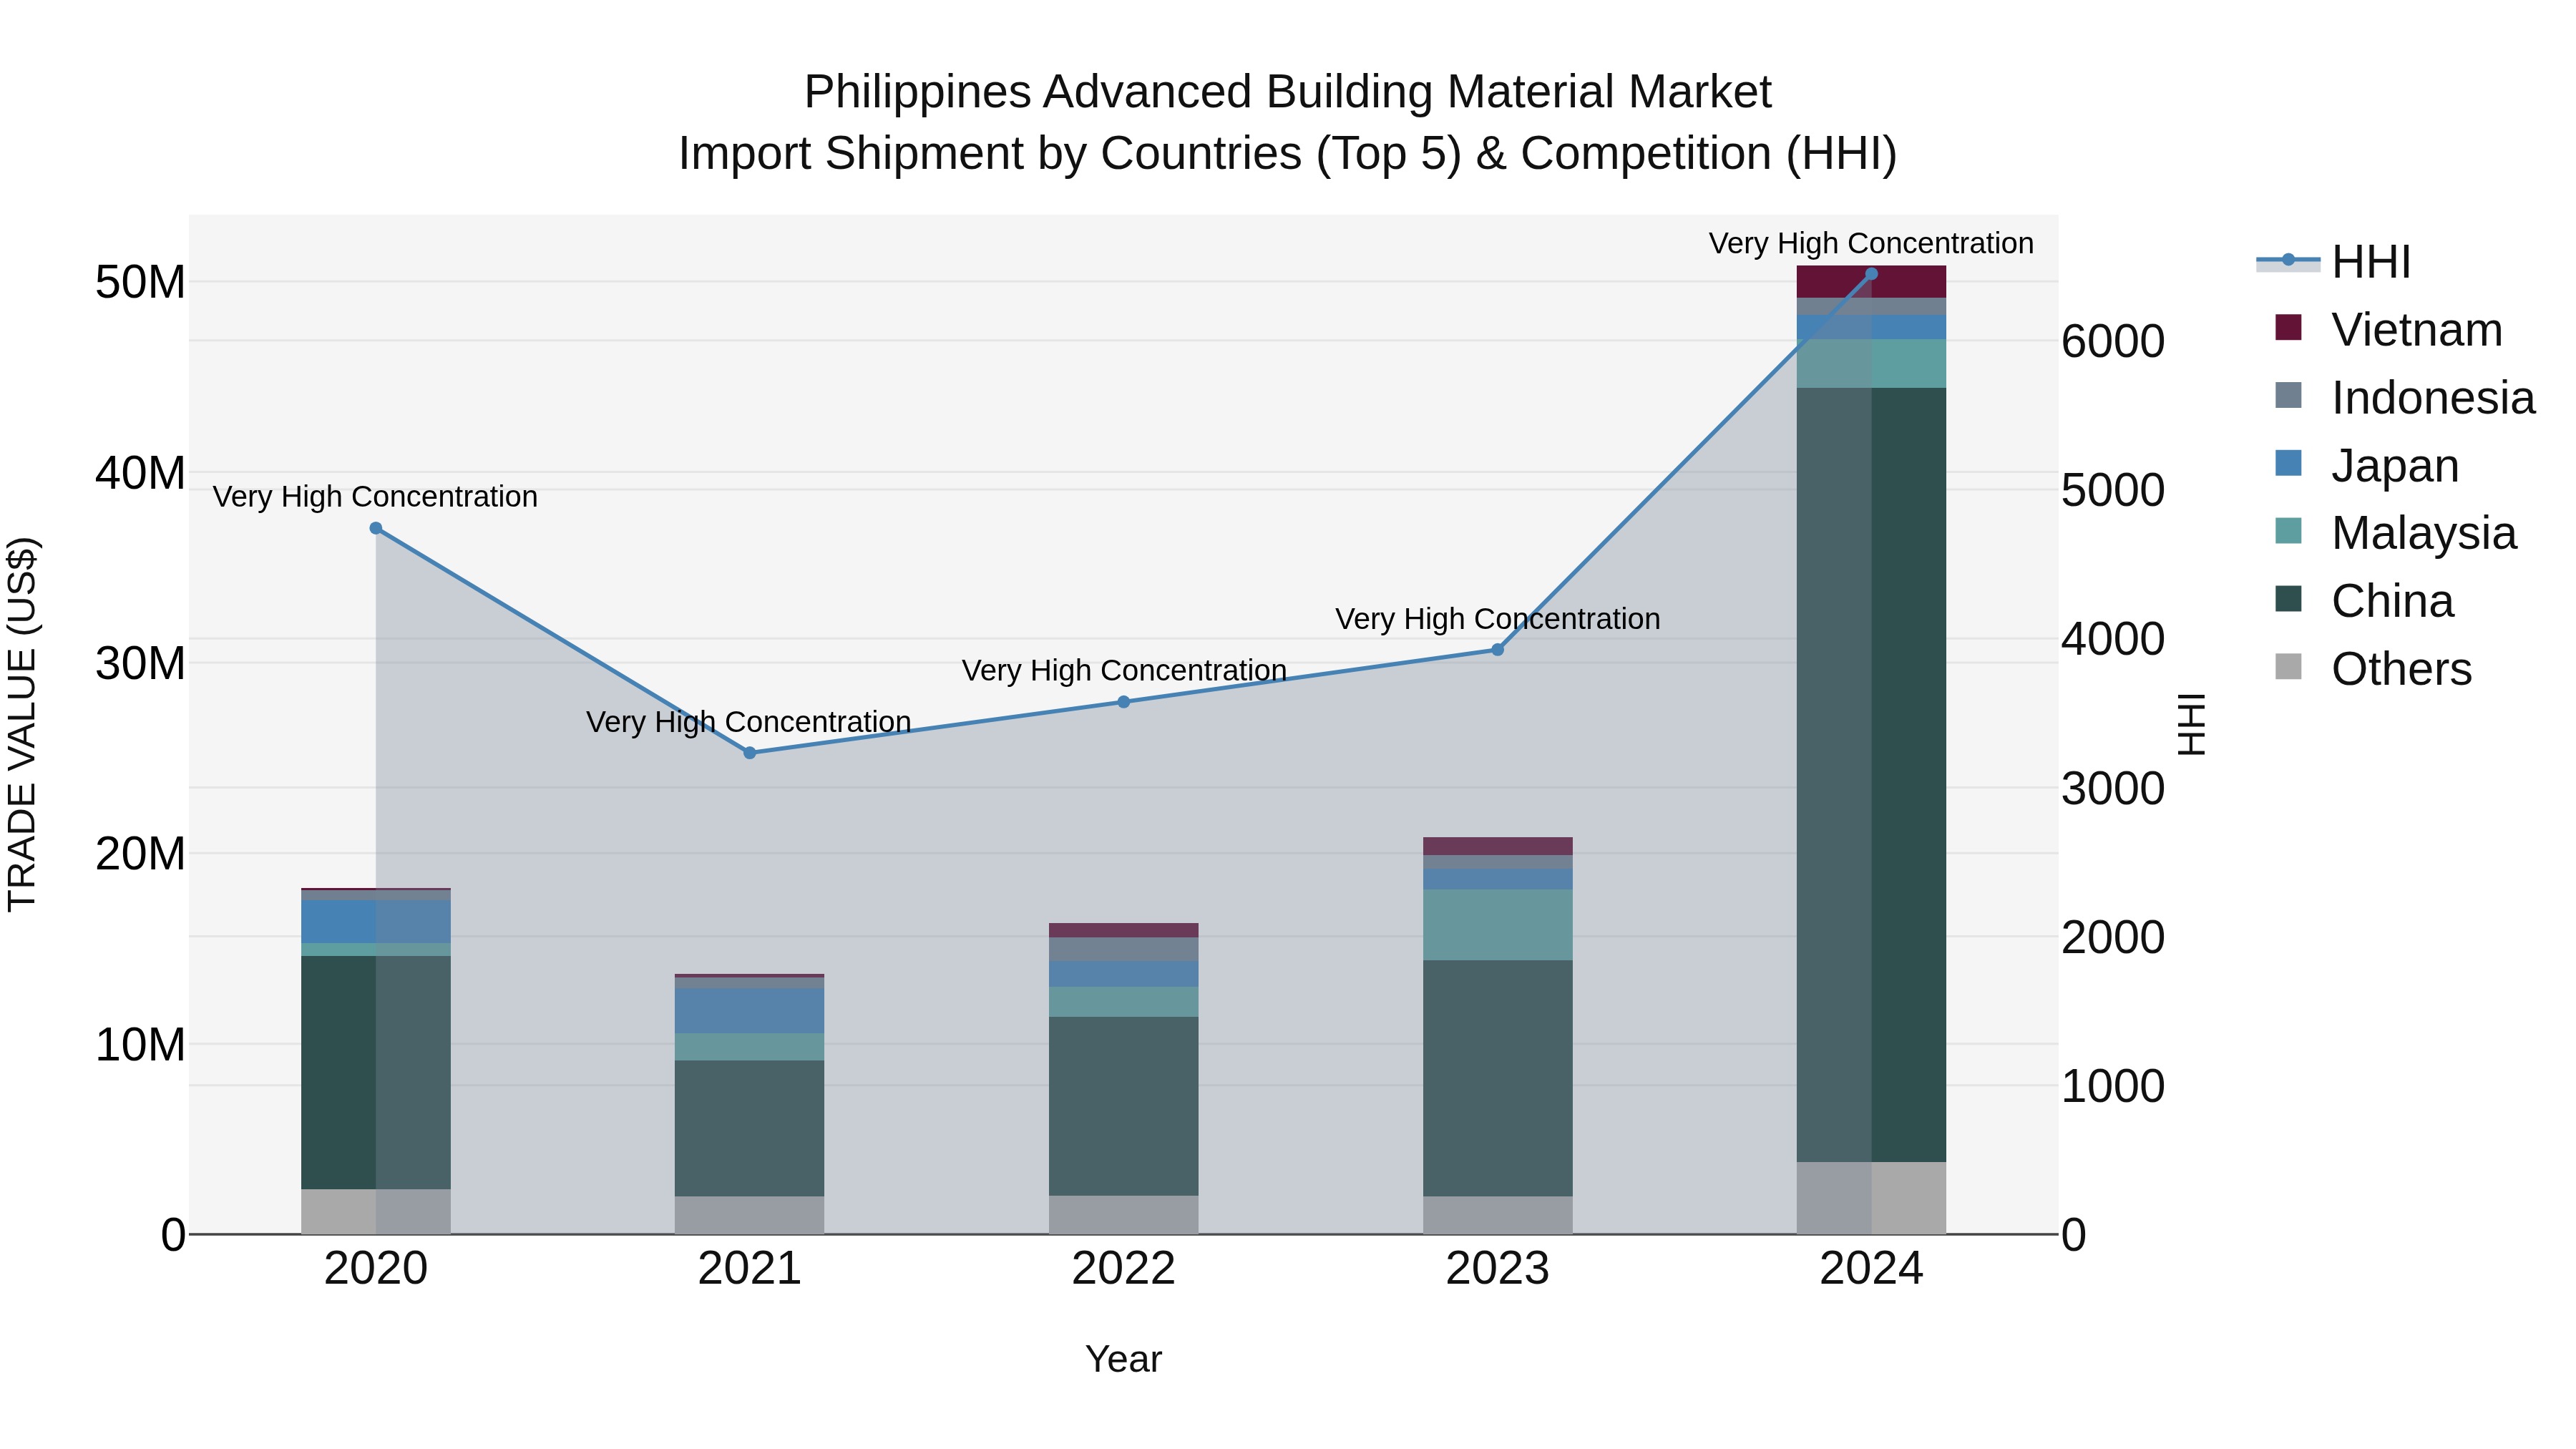Click the China segment of 2020 bar
This screenshot has width=2576, height=1449.
tap(376, 1072)
